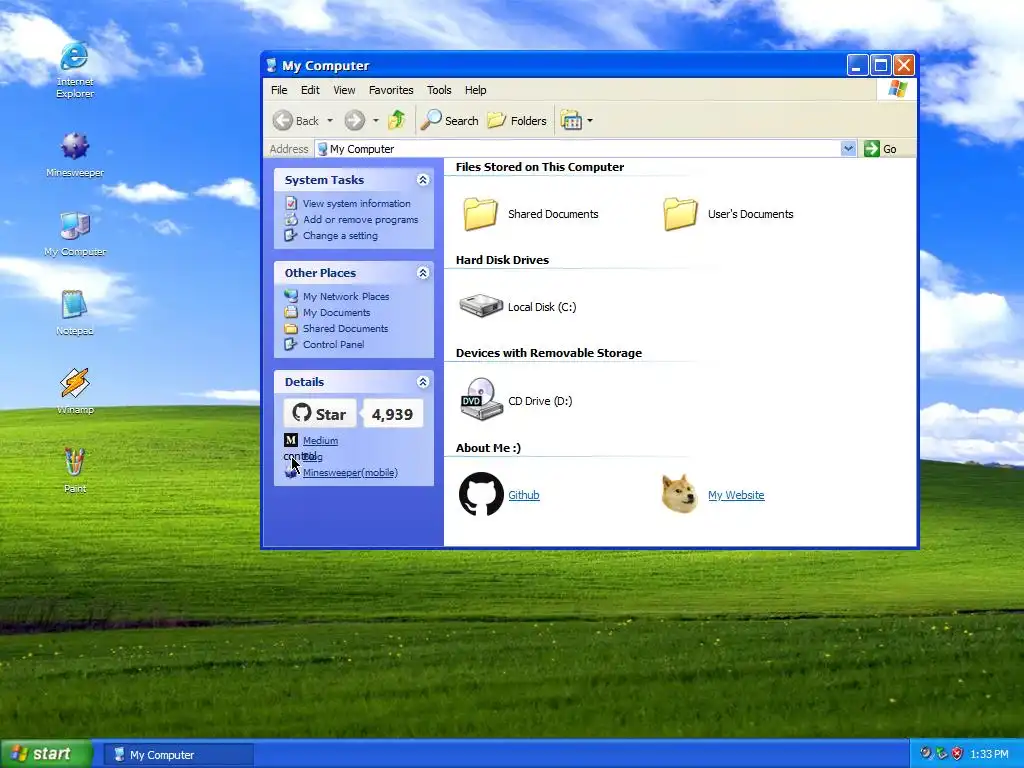1024x768 pixels.
Task: Maximize the My Computer window
Action: [880, 65]
